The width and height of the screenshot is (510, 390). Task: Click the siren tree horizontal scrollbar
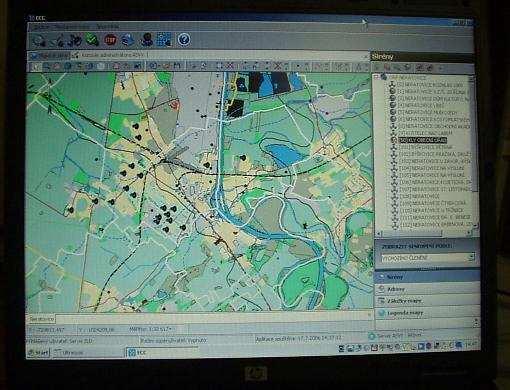424,233
